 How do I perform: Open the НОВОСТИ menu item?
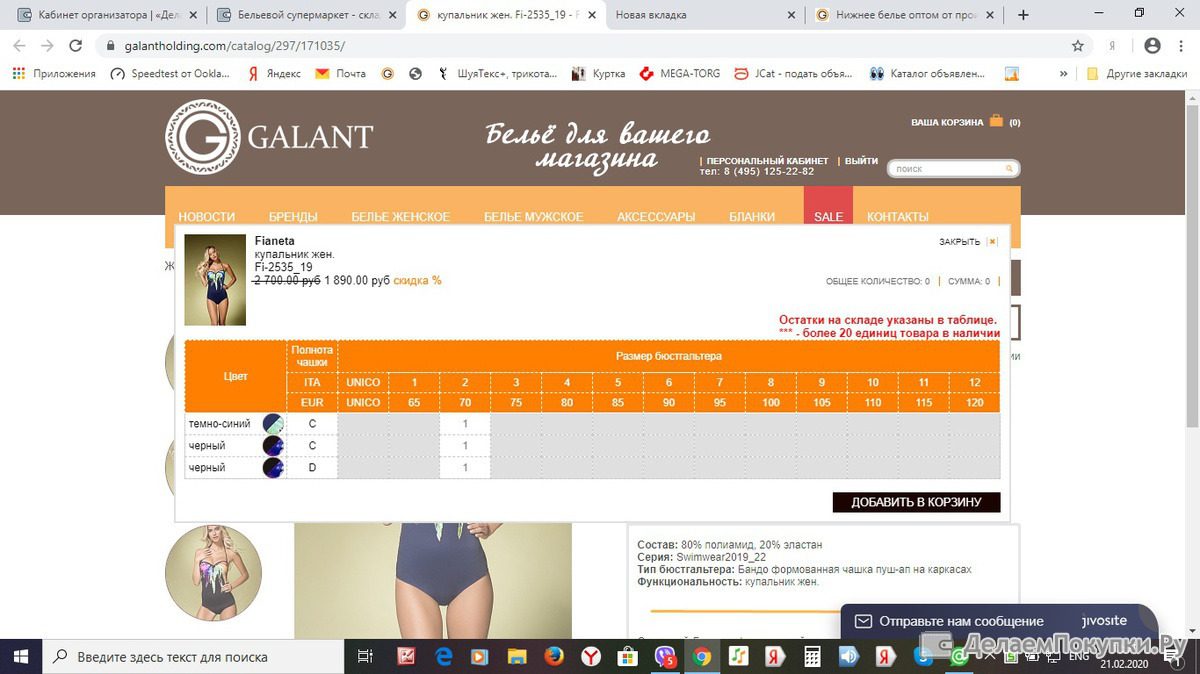pos(207,217)
